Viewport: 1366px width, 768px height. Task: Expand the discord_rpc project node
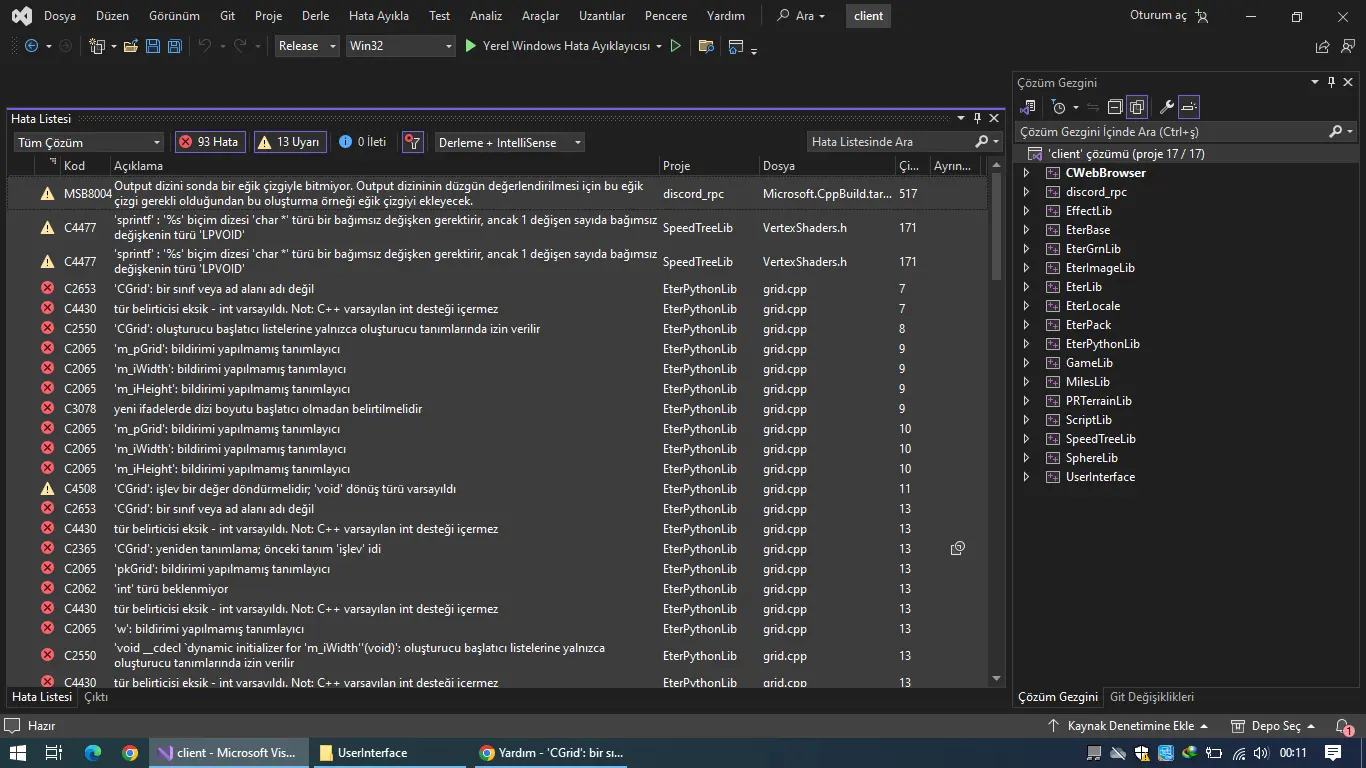(1026, 192)
